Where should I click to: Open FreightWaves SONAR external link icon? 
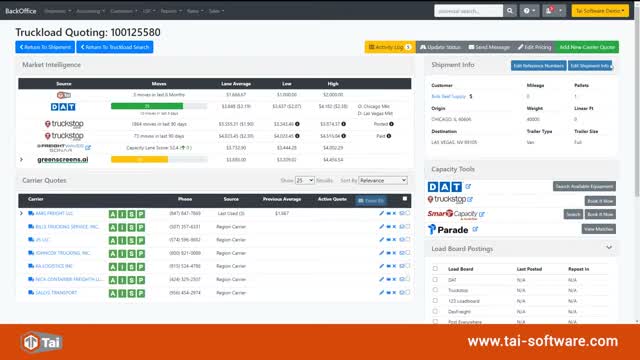[x=88, y=147]
